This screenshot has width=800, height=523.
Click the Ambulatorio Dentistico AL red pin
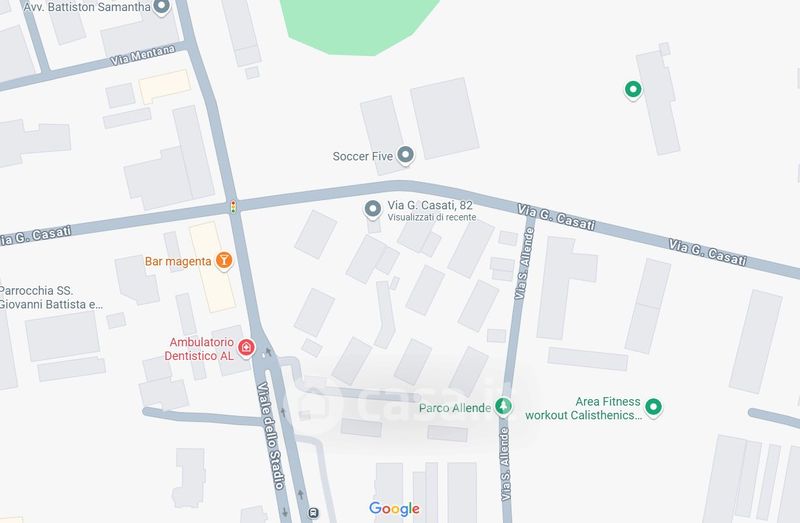[246, 348]
